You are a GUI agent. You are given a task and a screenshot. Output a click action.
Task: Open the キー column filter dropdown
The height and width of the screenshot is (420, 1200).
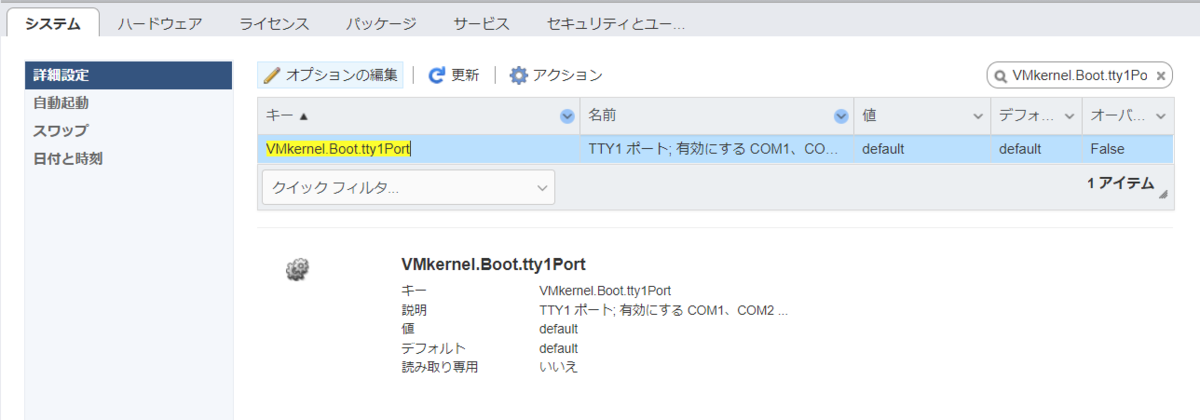pos(568,116)
